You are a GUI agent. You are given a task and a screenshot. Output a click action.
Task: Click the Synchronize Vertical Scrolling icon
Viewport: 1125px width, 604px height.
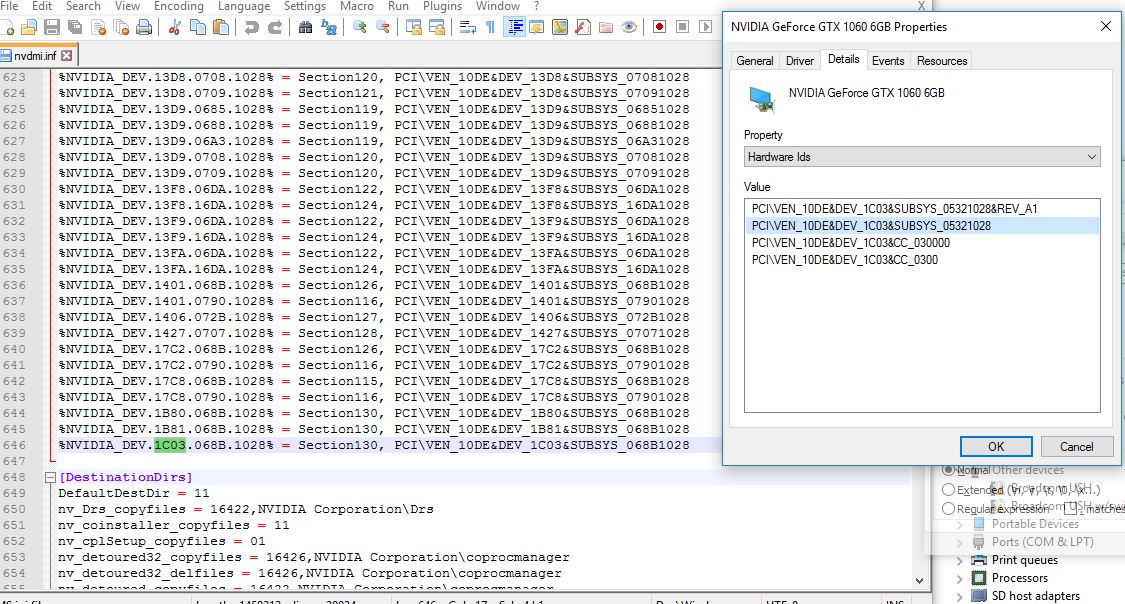point(413,27)
